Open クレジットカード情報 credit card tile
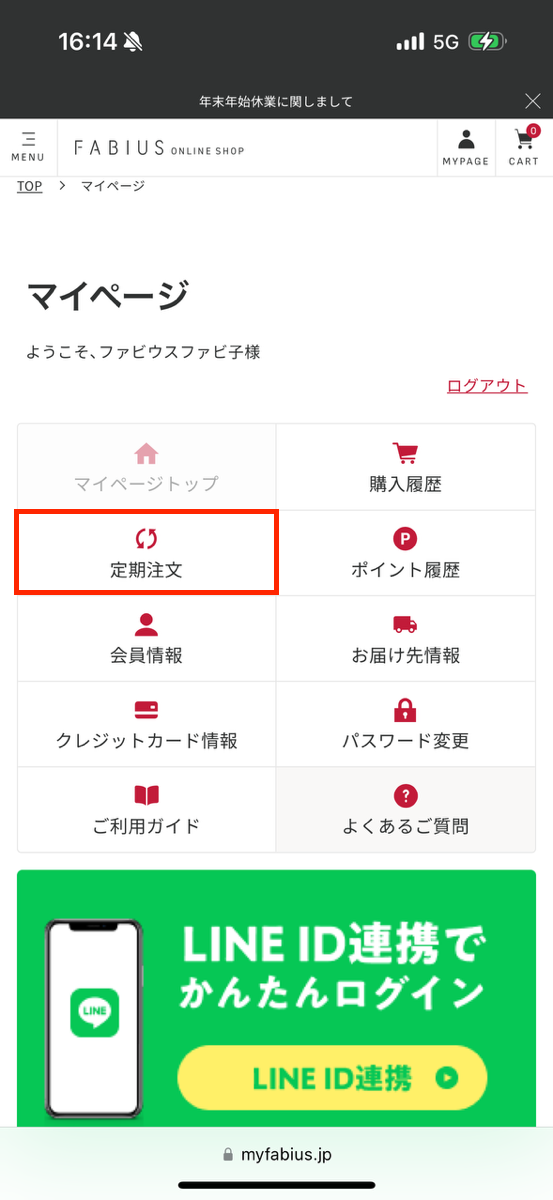The height and width of the screenshot is (1200, 553). point(146,724)
